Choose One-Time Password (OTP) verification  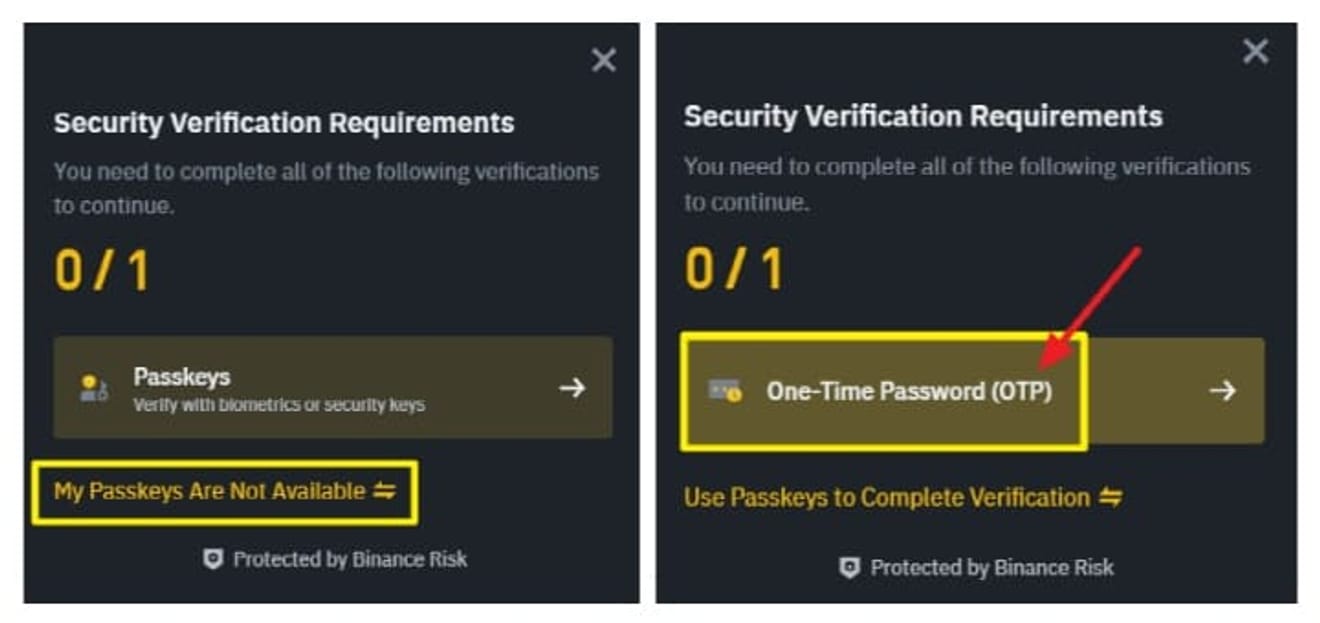908,391
